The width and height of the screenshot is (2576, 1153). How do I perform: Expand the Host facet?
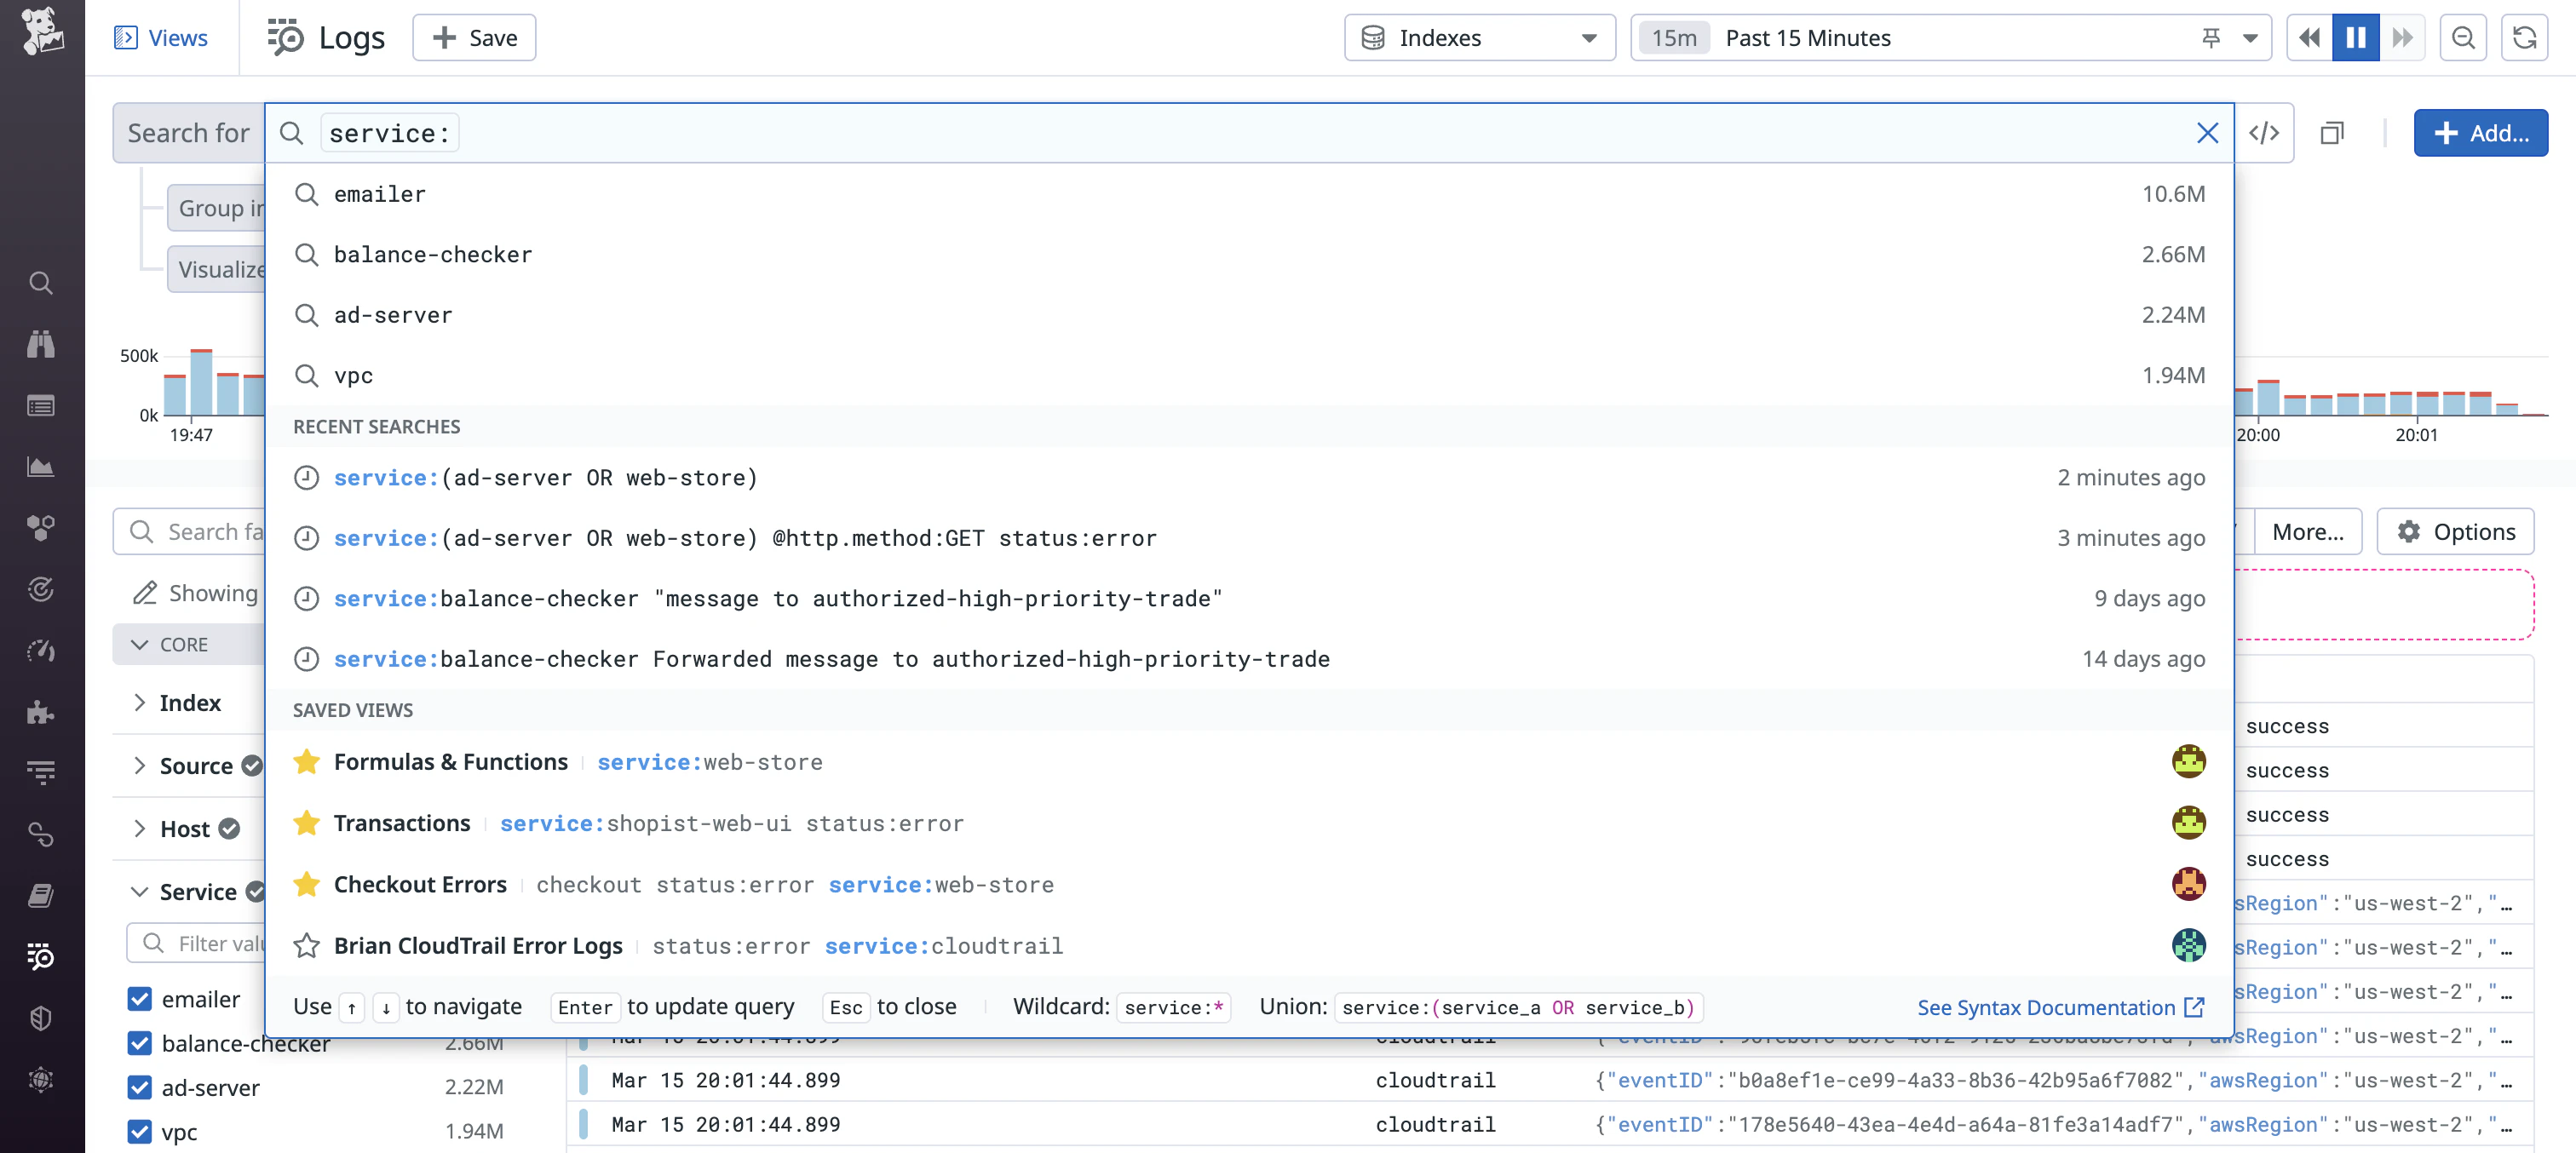(139, 829)
